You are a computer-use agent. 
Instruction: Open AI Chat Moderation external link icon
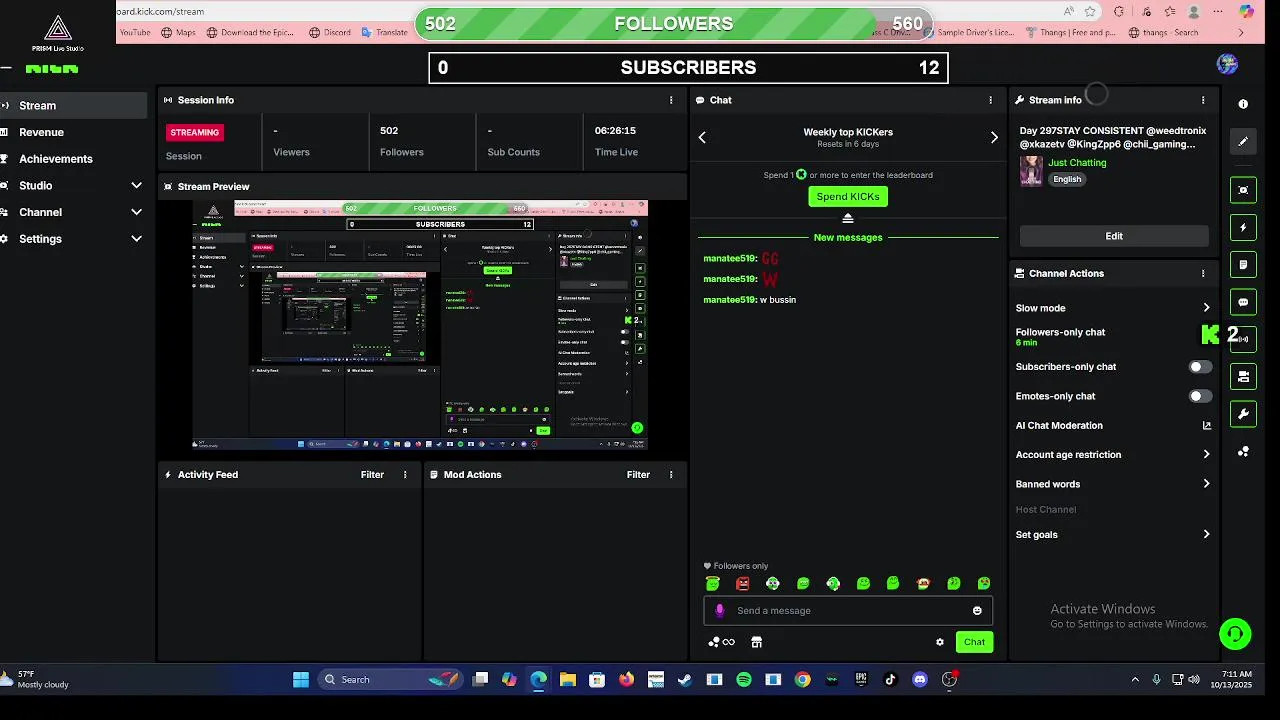pyautogui.click(x=1206, y=425)
